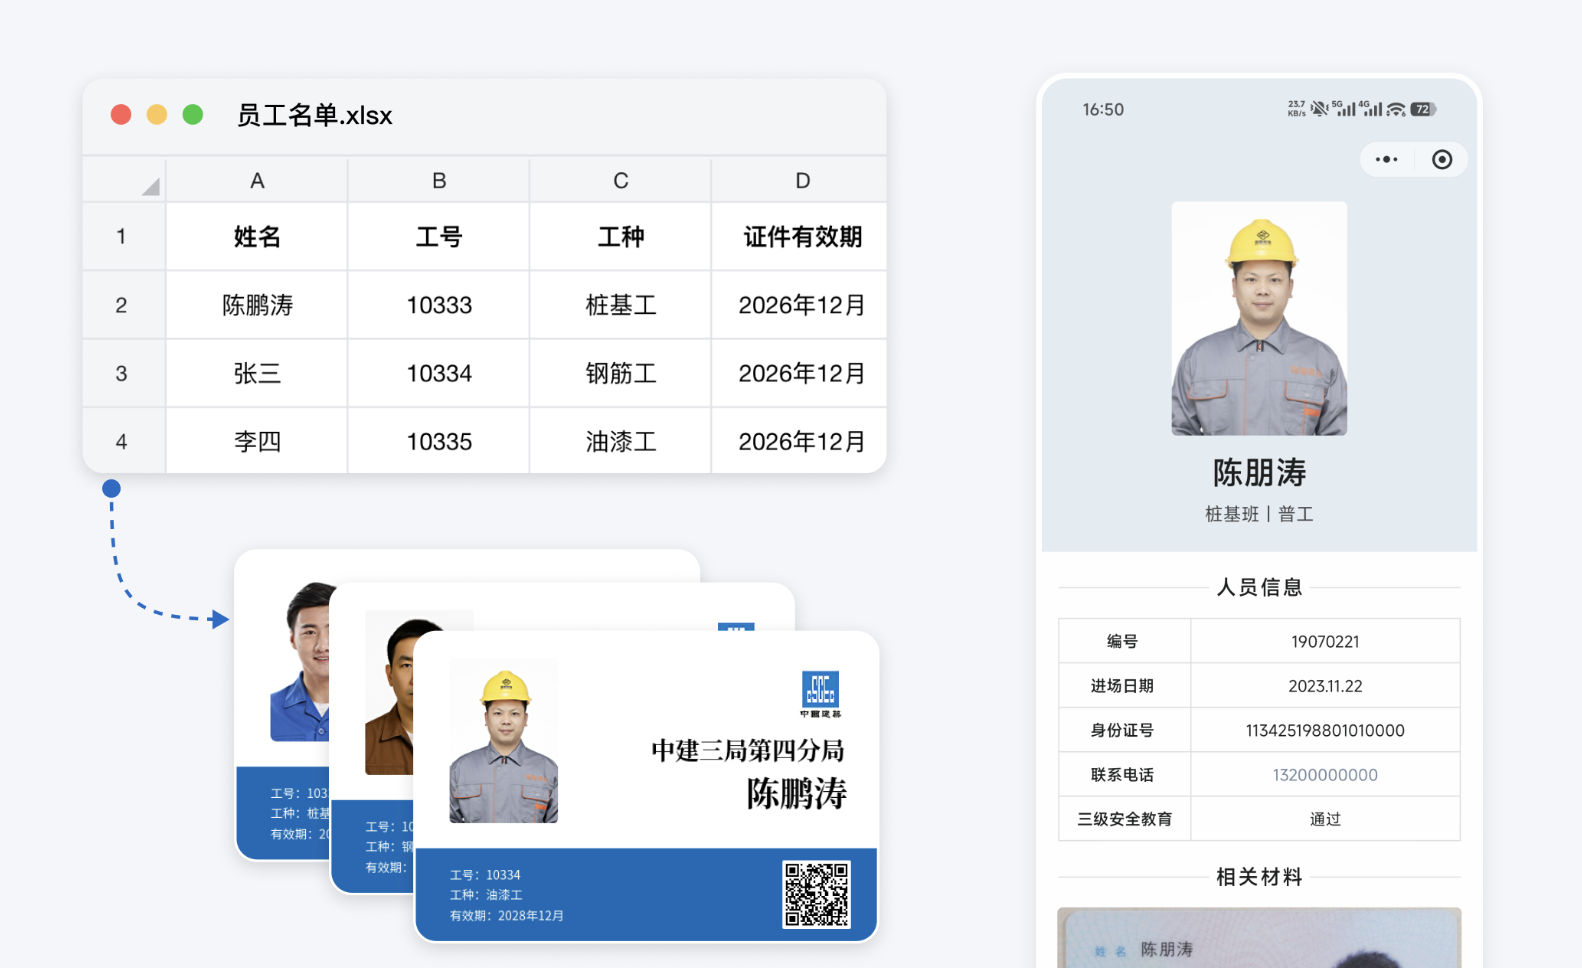This screenshot has height=968, width=1582.
Task: Click the 钢筋工 cell
Action: click(x=620, y=373)
